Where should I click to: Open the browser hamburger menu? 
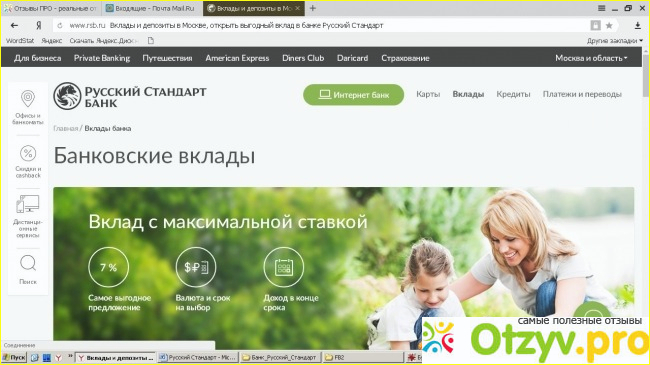point(601,8)
